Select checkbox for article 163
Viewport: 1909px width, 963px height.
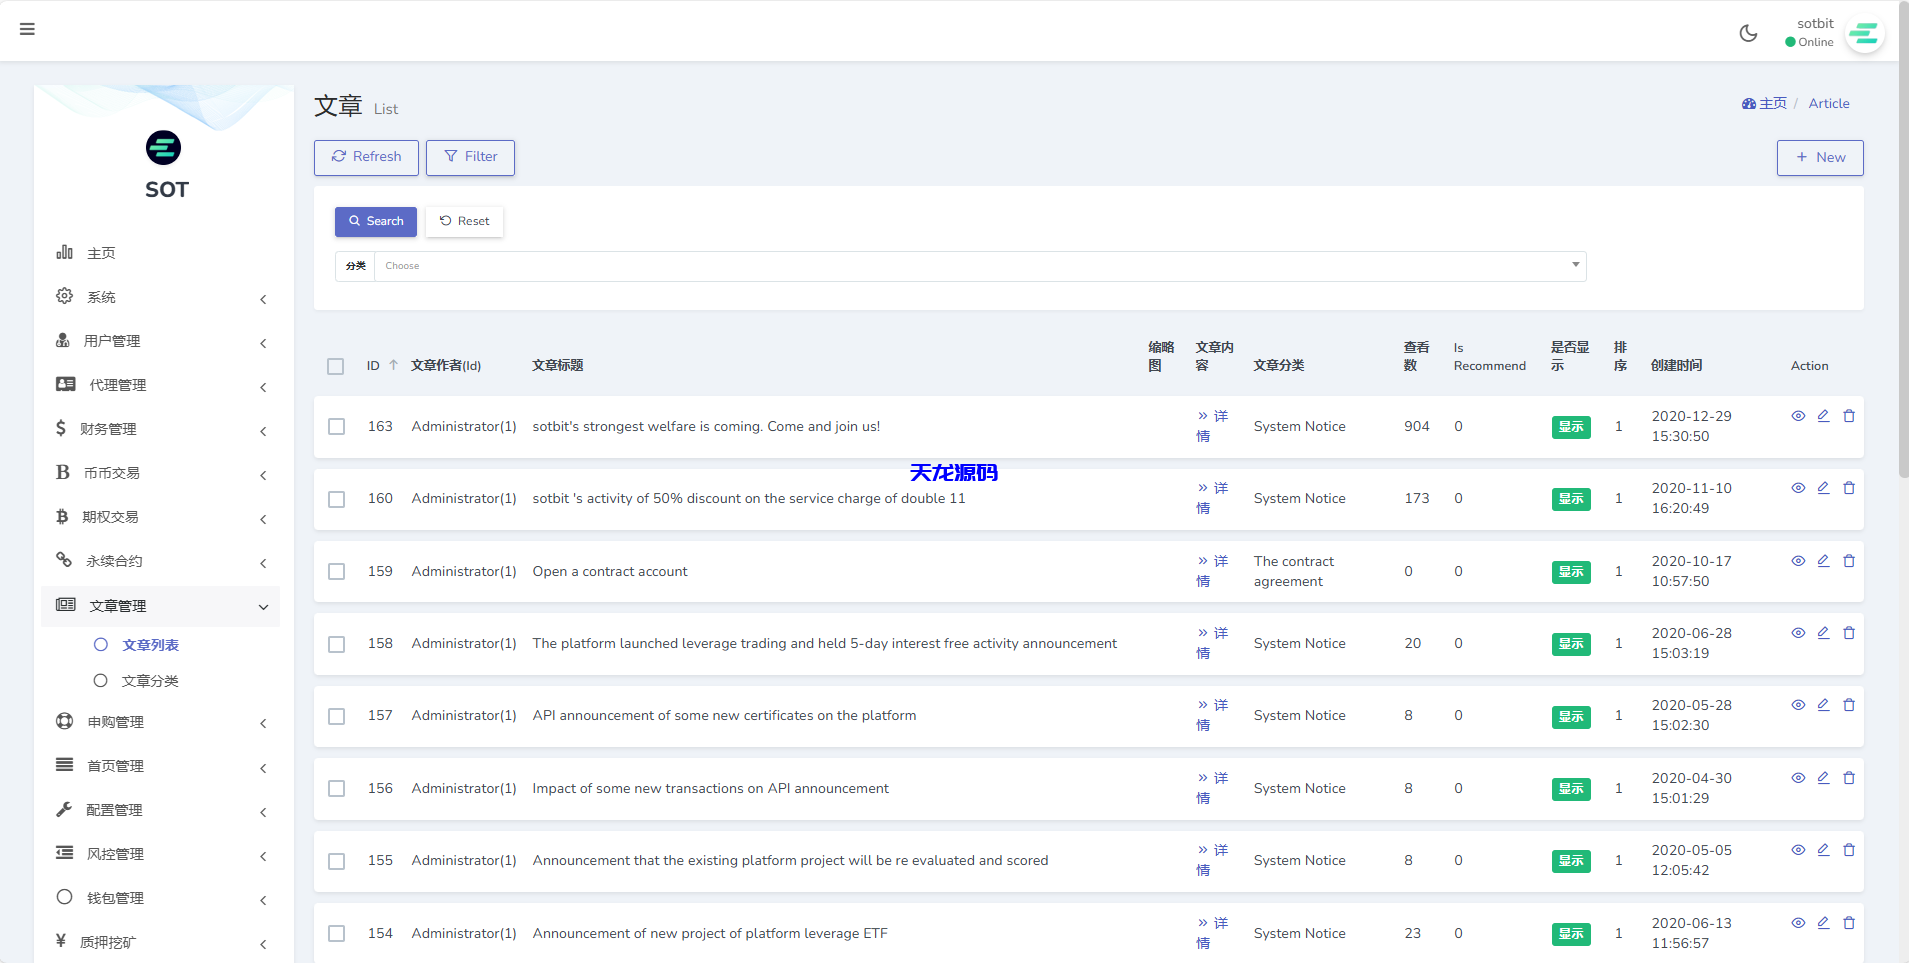click(337, 427)
